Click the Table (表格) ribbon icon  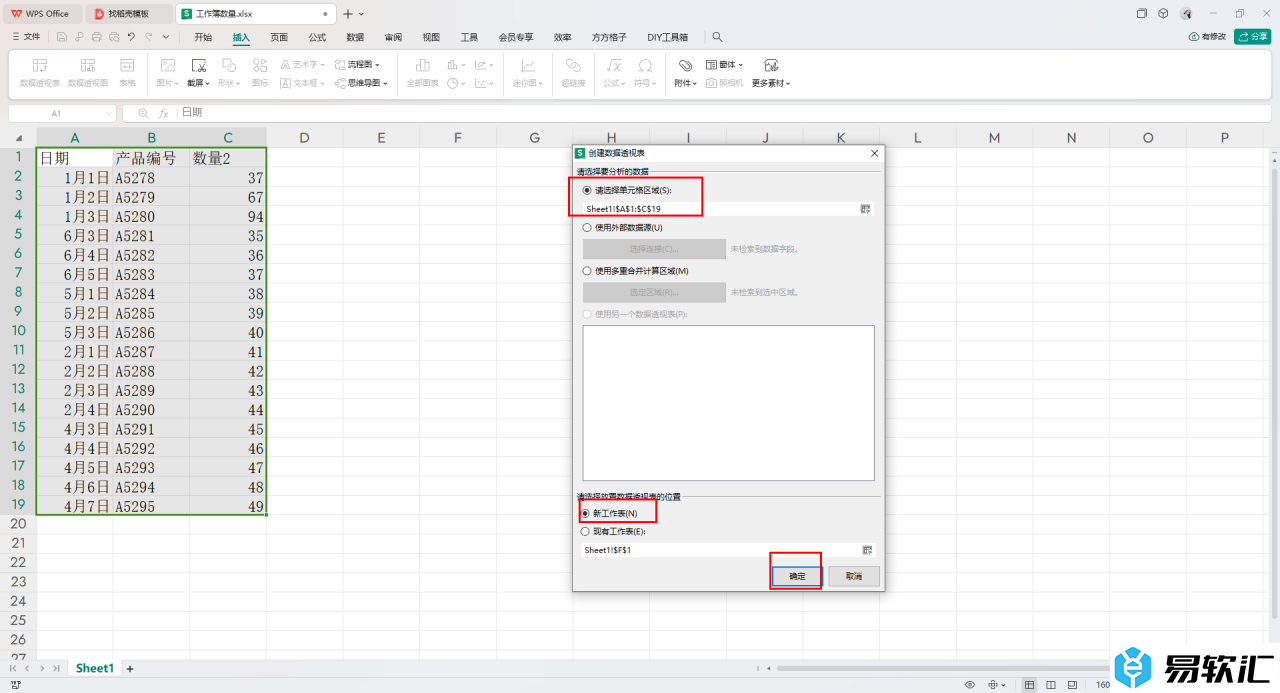tap(127, 65)
